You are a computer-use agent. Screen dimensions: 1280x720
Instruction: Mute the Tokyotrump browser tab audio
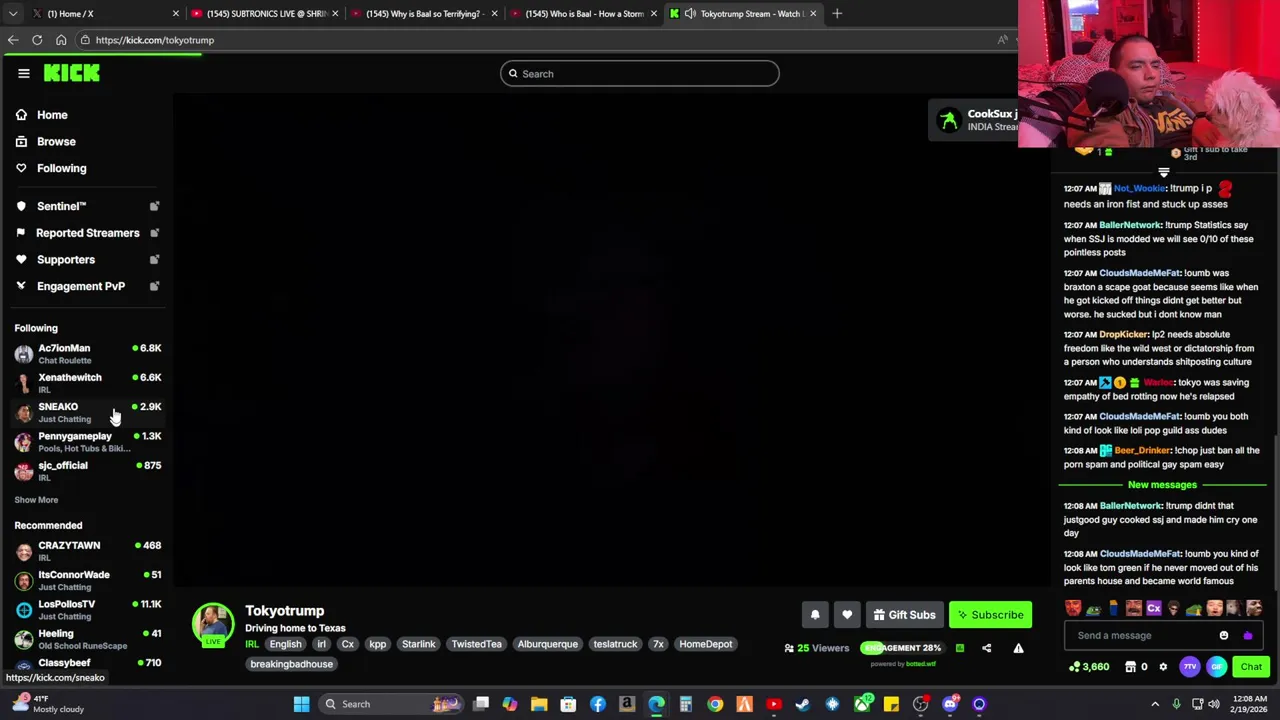690,14
